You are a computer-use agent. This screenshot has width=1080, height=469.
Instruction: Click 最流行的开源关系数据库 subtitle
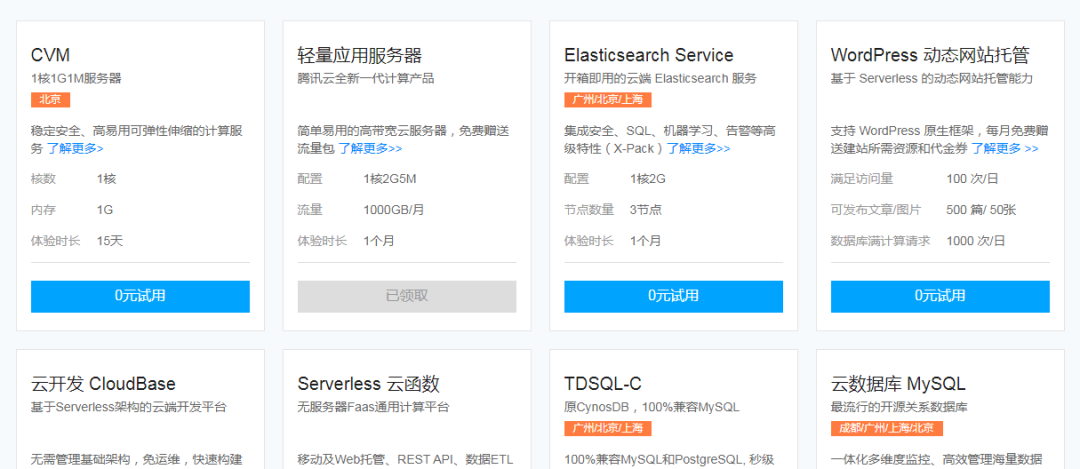coord(899,407)
